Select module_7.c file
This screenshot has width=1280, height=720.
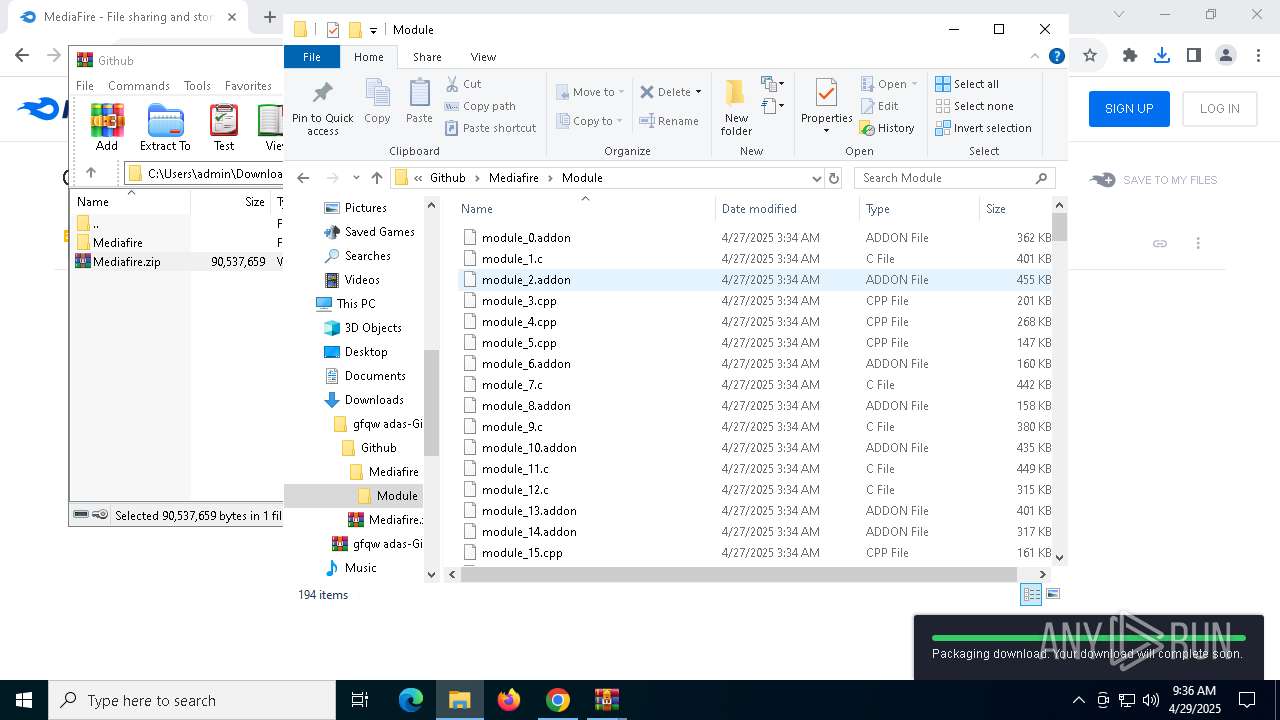click(755, 385)
